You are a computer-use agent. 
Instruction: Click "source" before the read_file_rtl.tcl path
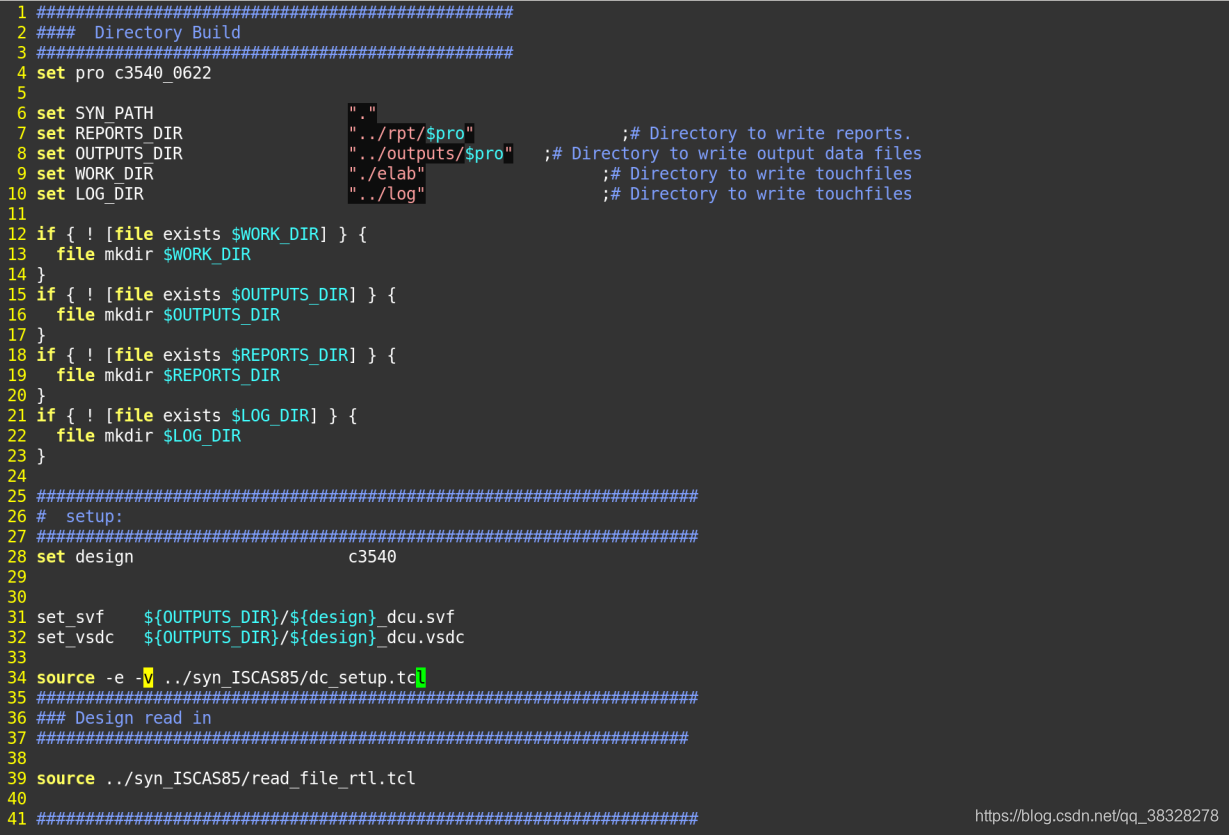(x=65, y=778)
